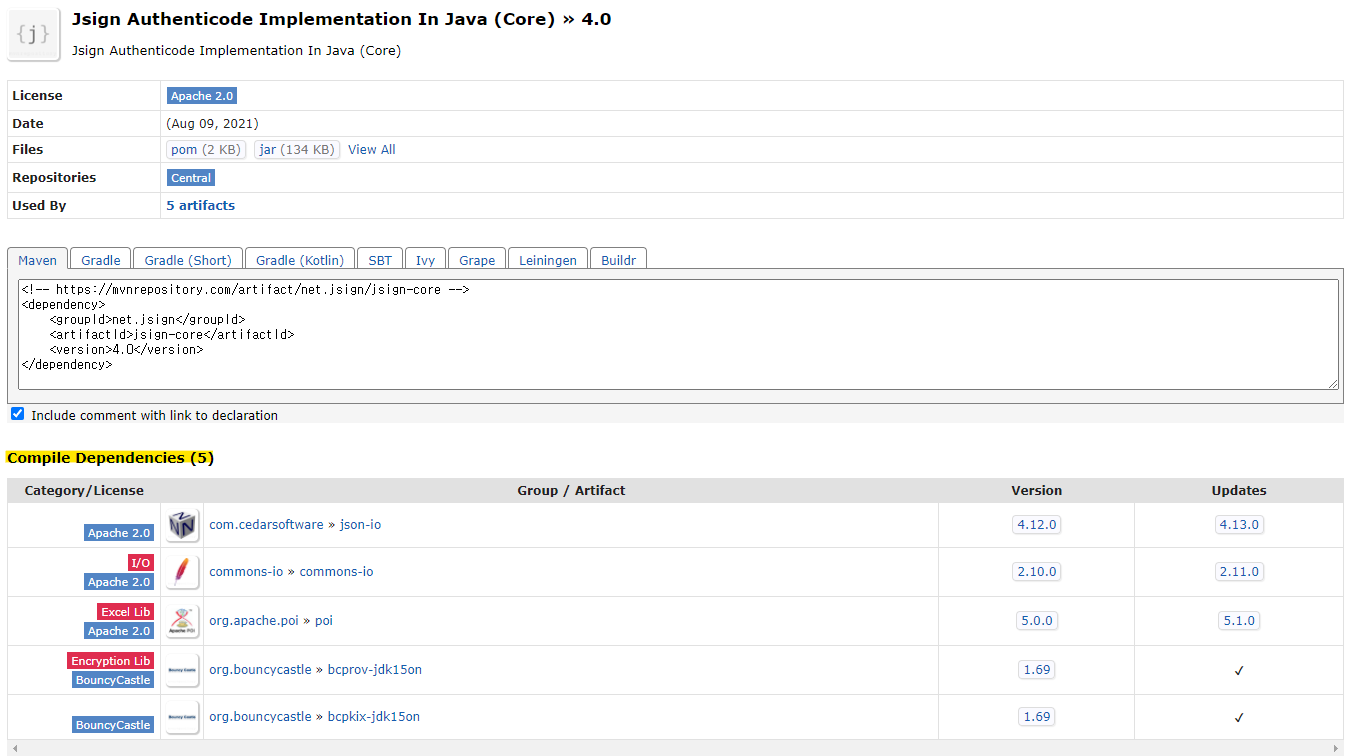Viewport: 1346px width, 756px height.
Task: Open the Buildr tab
Action: point(619,260)
